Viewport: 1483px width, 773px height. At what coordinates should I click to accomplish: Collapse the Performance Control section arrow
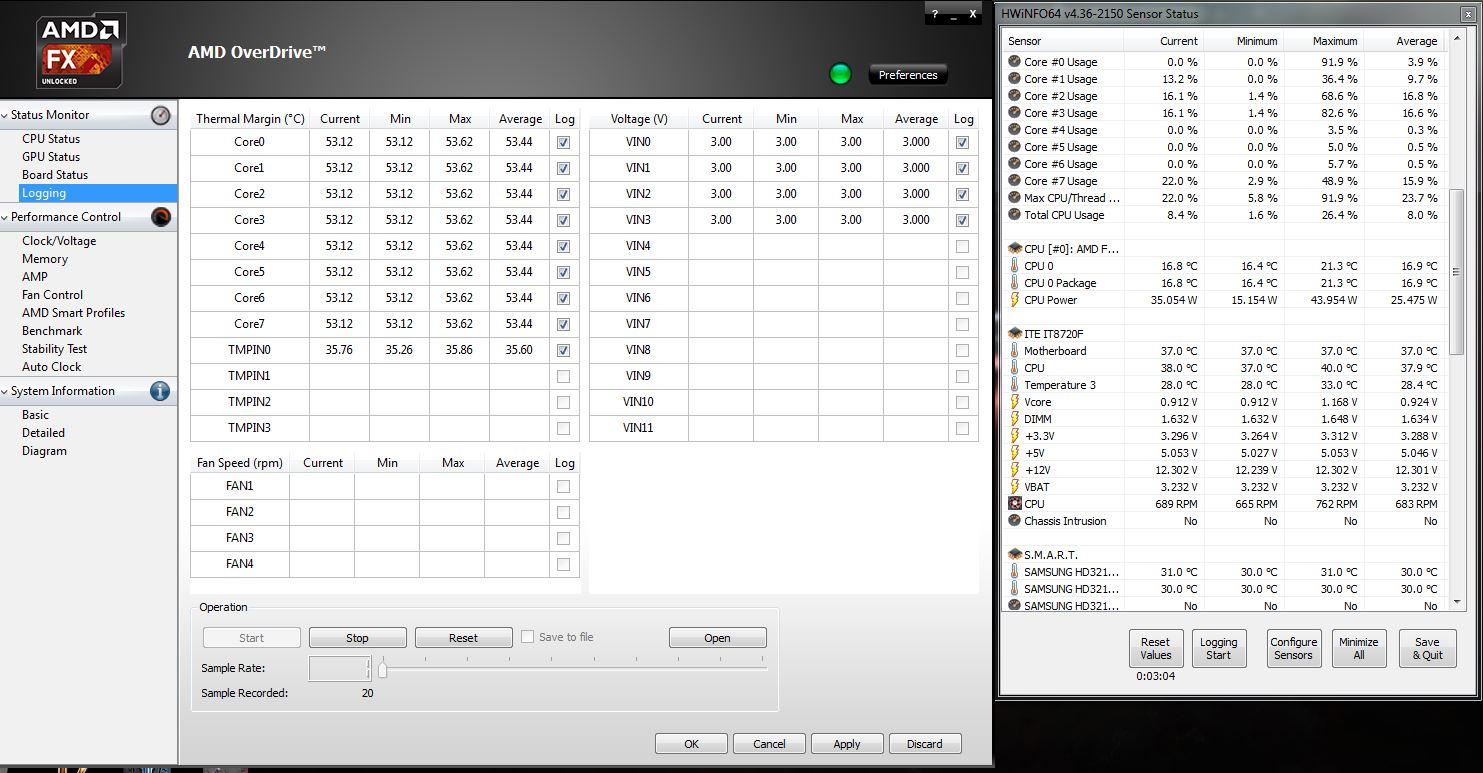4,217
